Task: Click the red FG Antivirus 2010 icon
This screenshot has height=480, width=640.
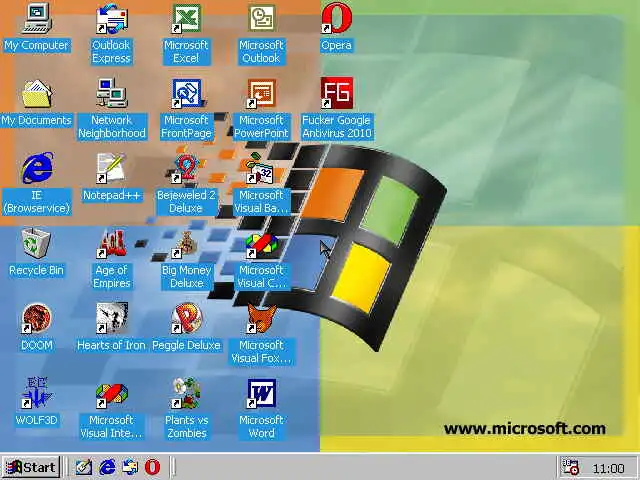Action: click(336, 93)
